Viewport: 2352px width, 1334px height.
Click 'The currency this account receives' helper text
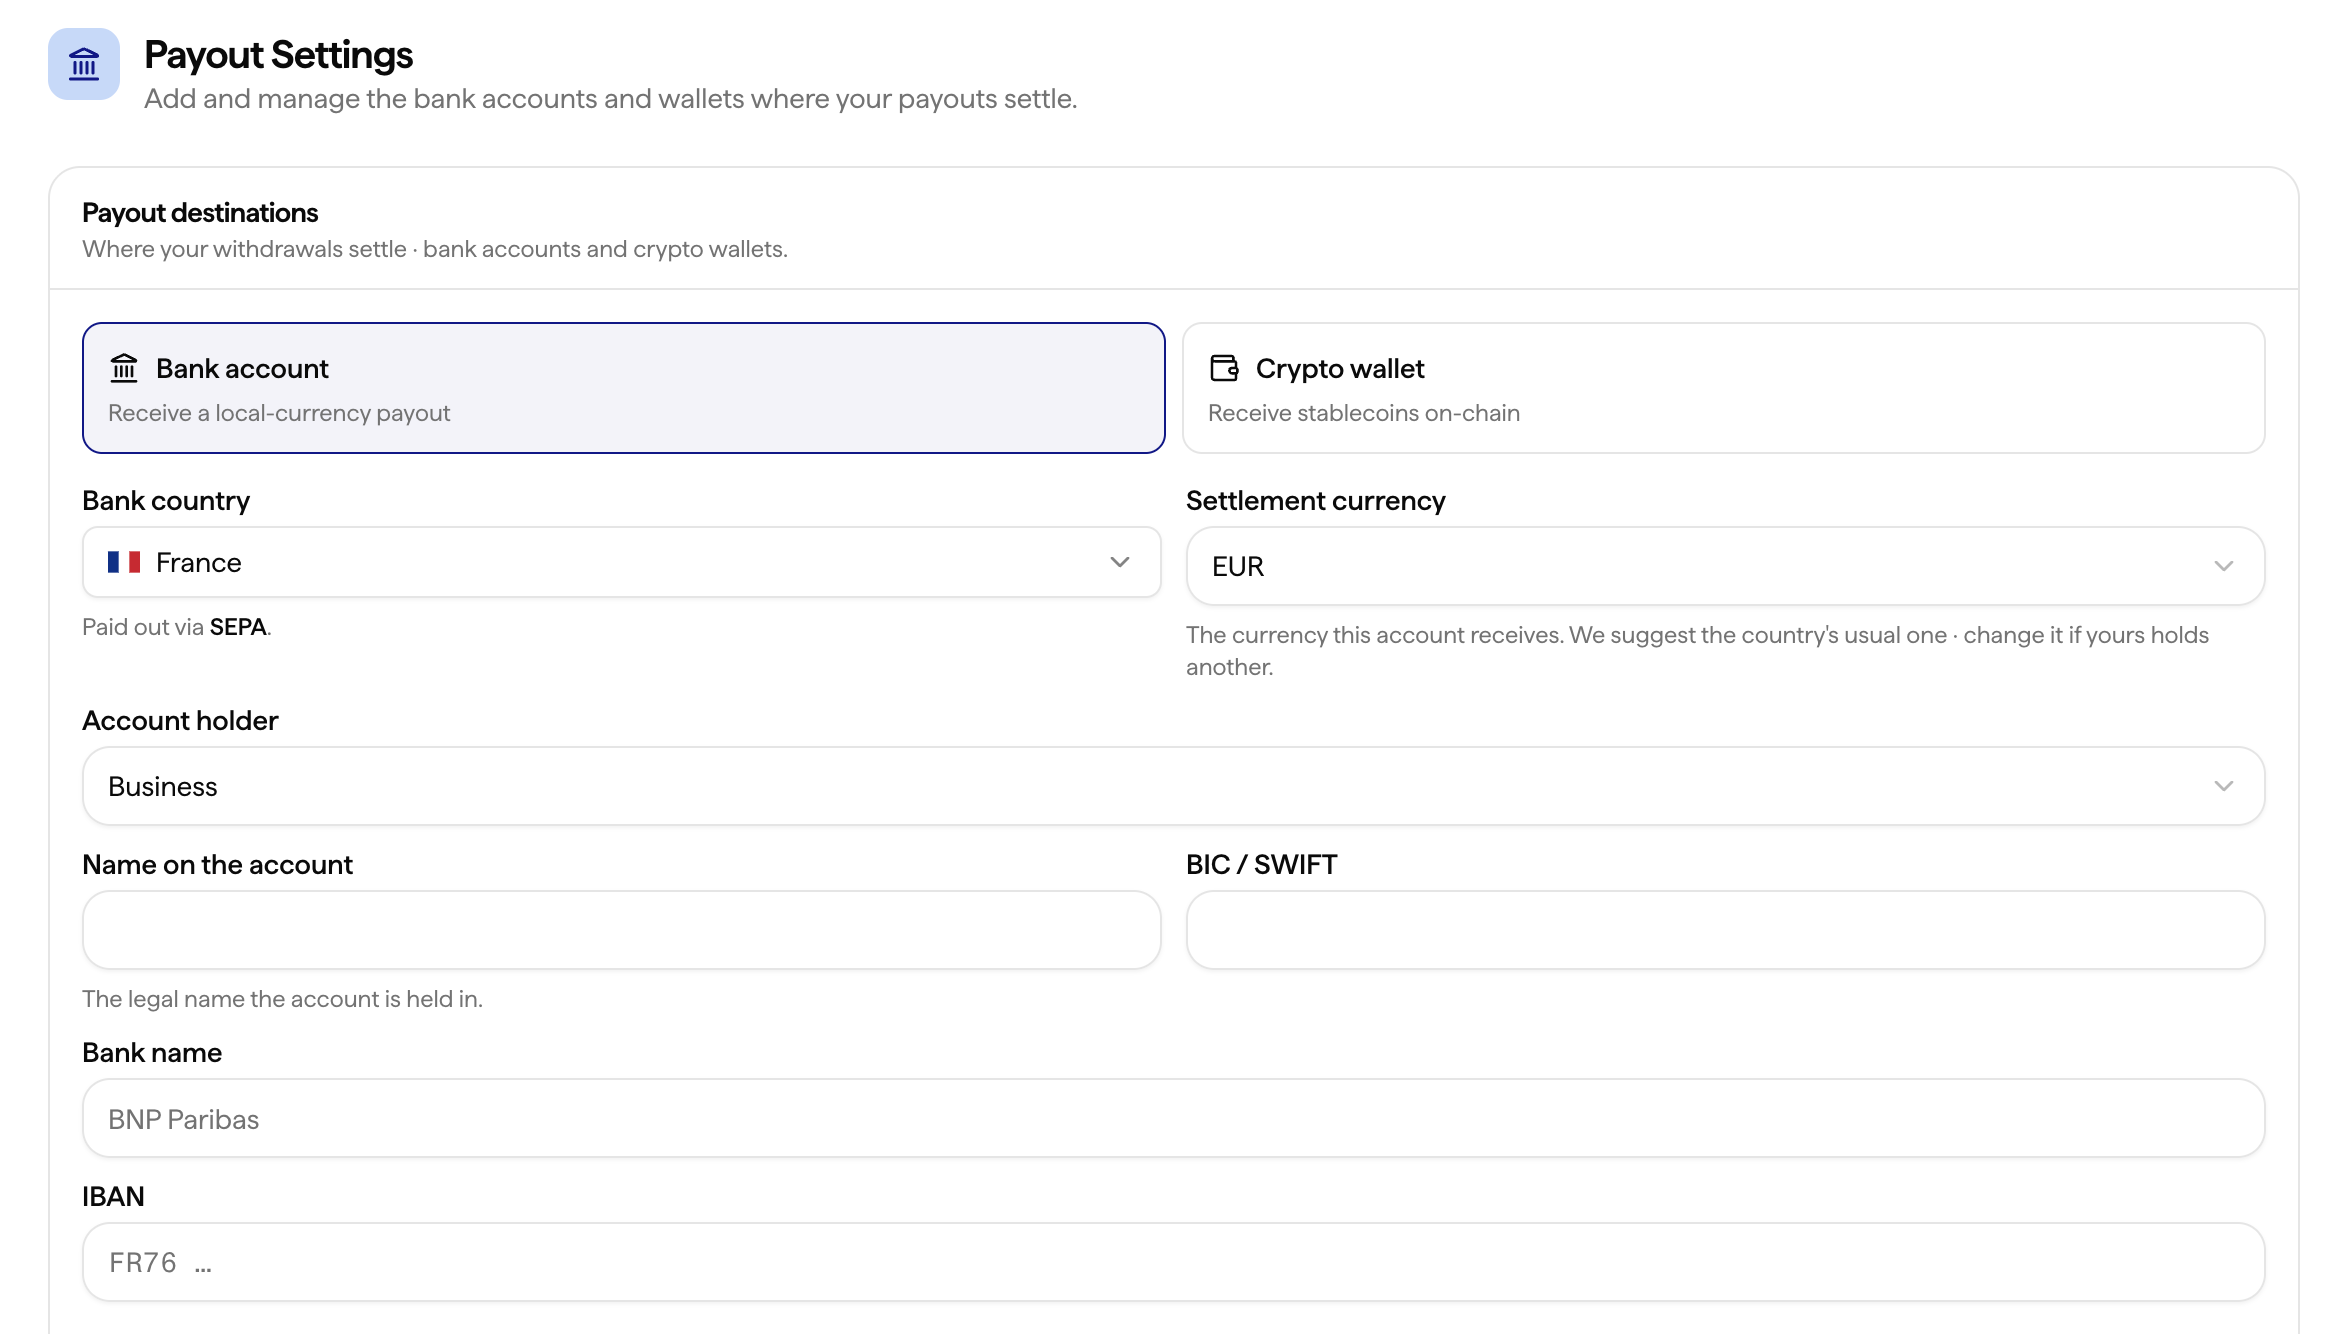(x=1697, y=651)
